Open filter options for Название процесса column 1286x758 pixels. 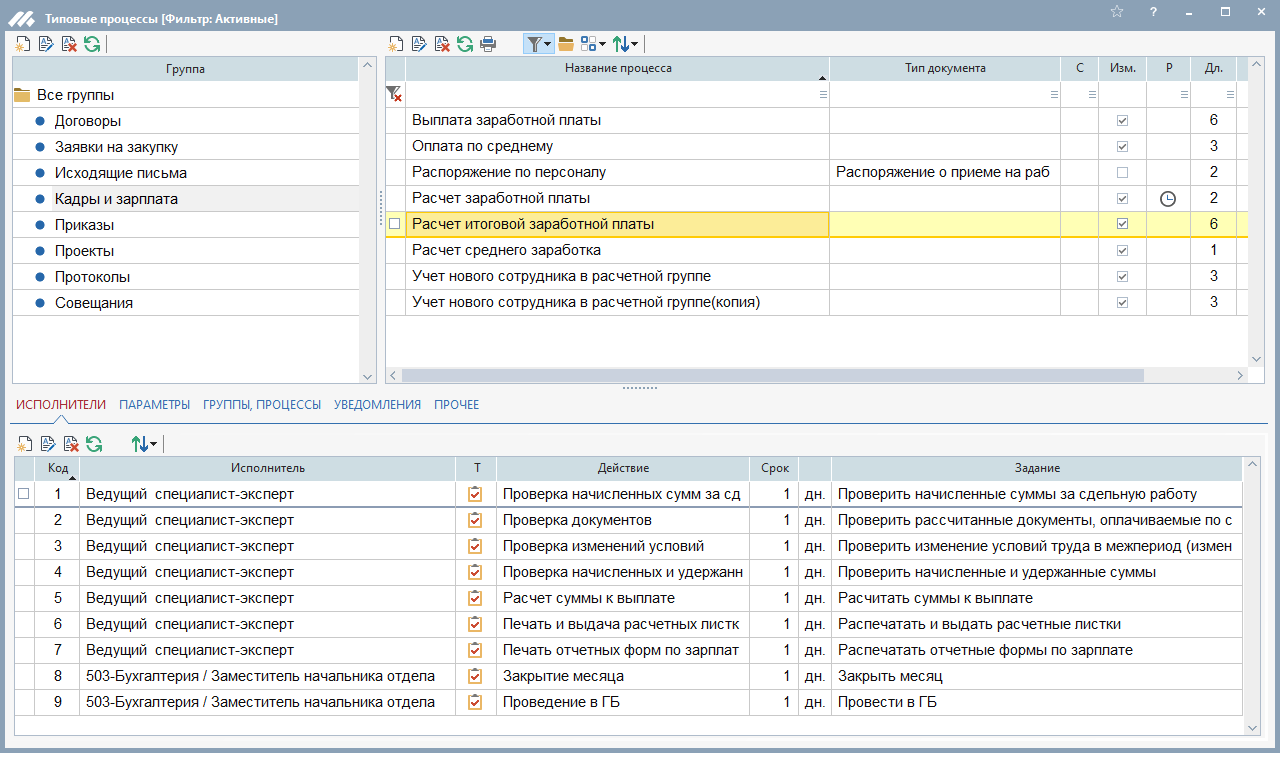pos(823,94)
